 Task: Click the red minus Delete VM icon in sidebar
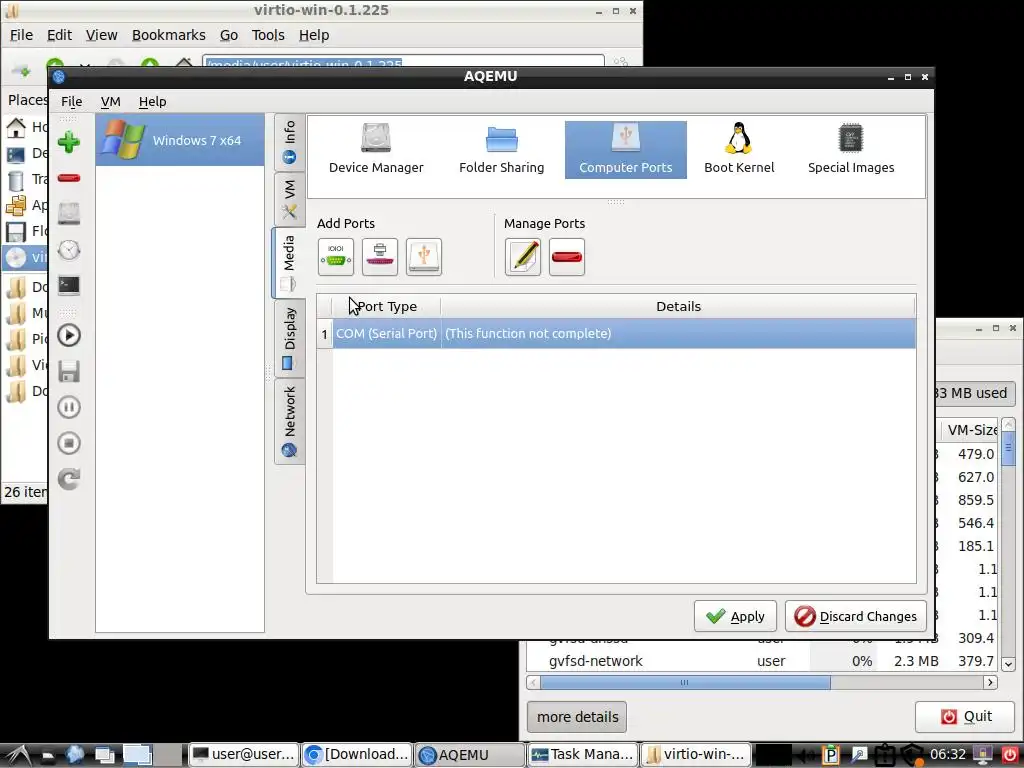69,178
